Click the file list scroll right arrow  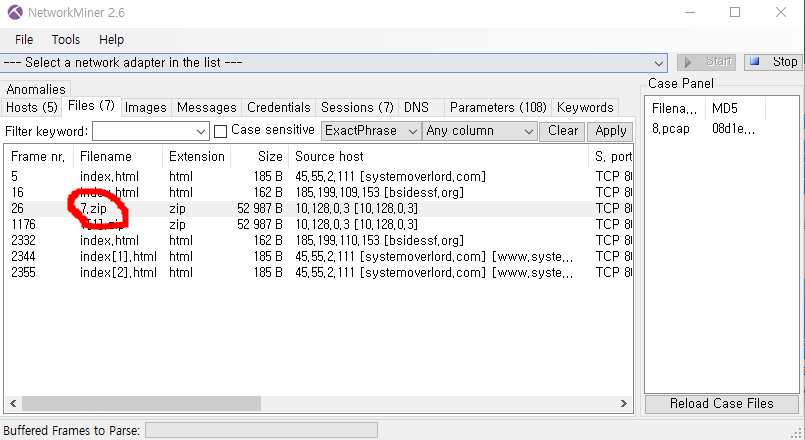click(x=624, y=404)
